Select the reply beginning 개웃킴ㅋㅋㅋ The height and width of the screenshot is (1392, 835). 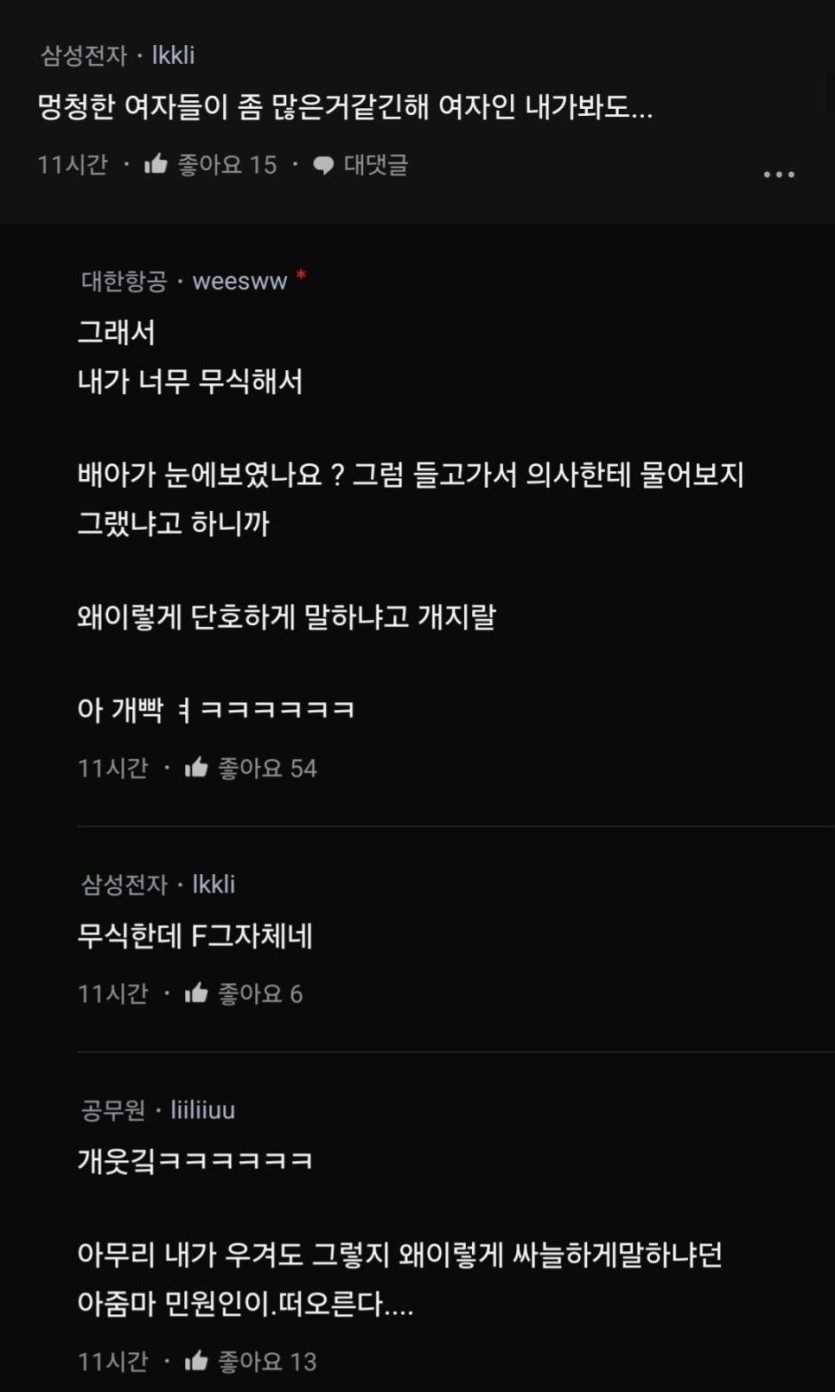[196, 1160]
